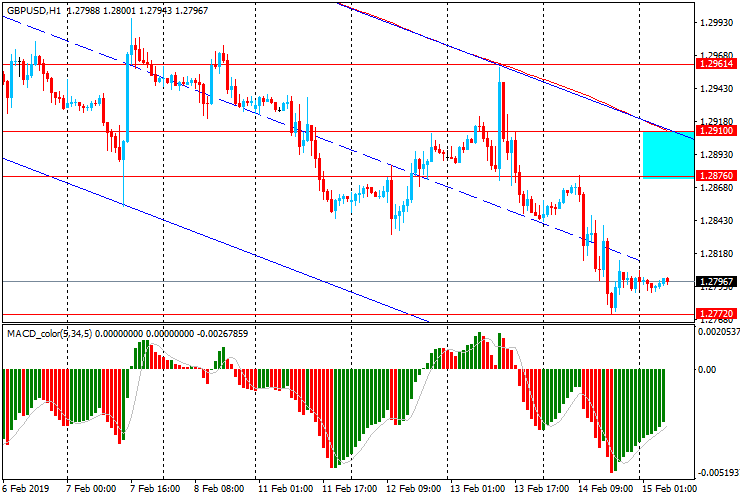Image resolution: width=740 pixels, height=500 pixels.
Task: Select the 14 Feb 09:00 time label
Action: pos(605,489)
